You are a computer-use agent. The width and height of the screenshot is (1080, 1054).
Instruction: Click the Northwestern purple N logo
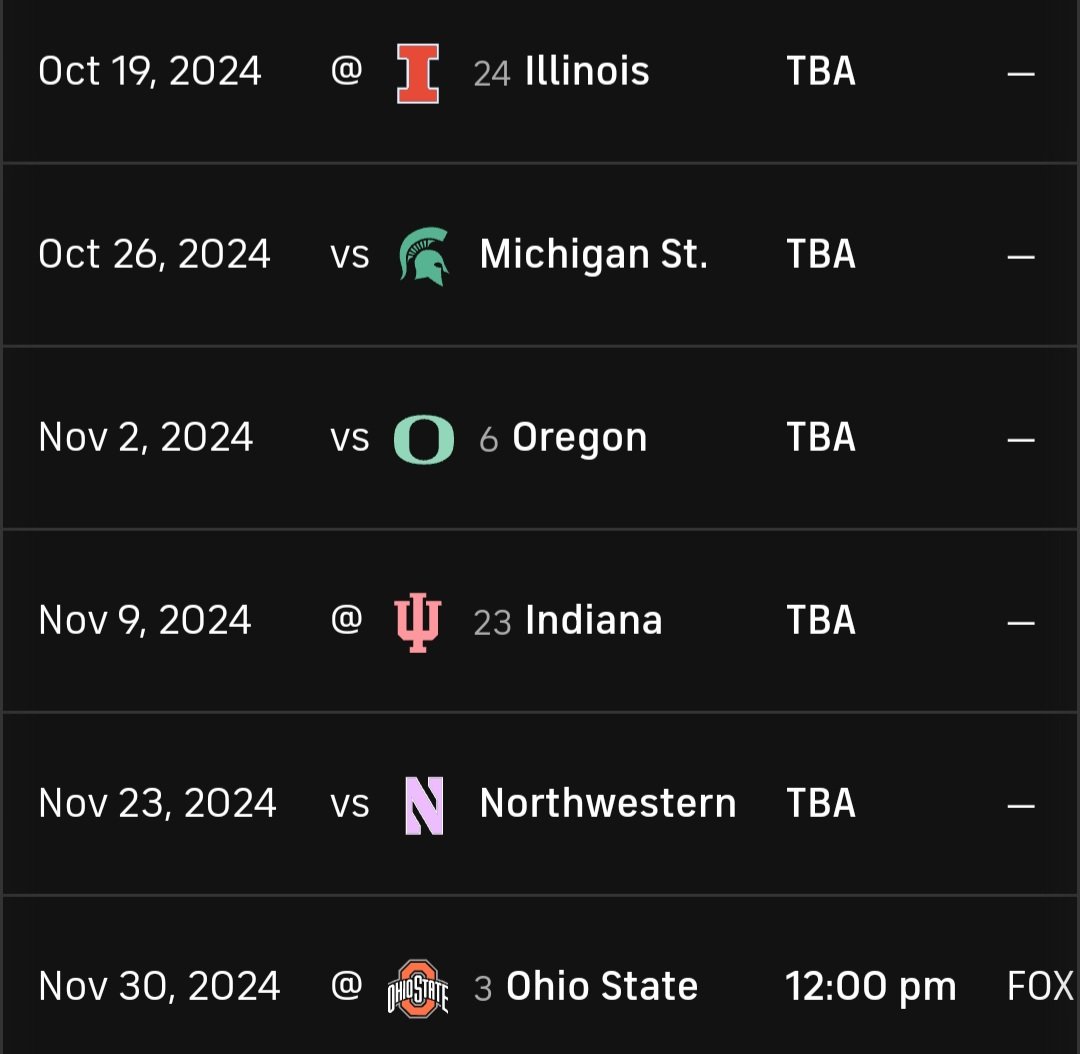pyautogui.click(x=424, y=805)
